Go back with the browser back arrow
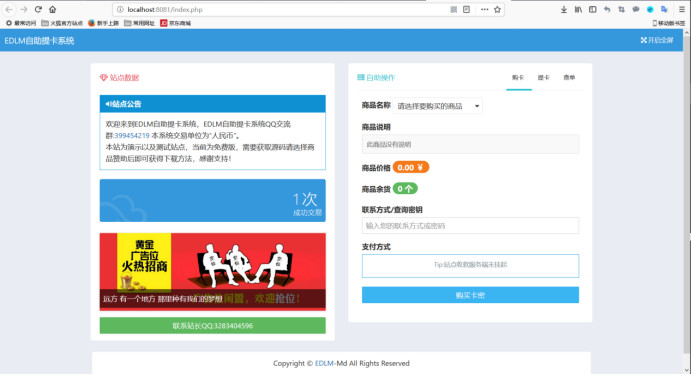Image resolution: width=692 pixels, height=375 pixels. click(9, 9)
